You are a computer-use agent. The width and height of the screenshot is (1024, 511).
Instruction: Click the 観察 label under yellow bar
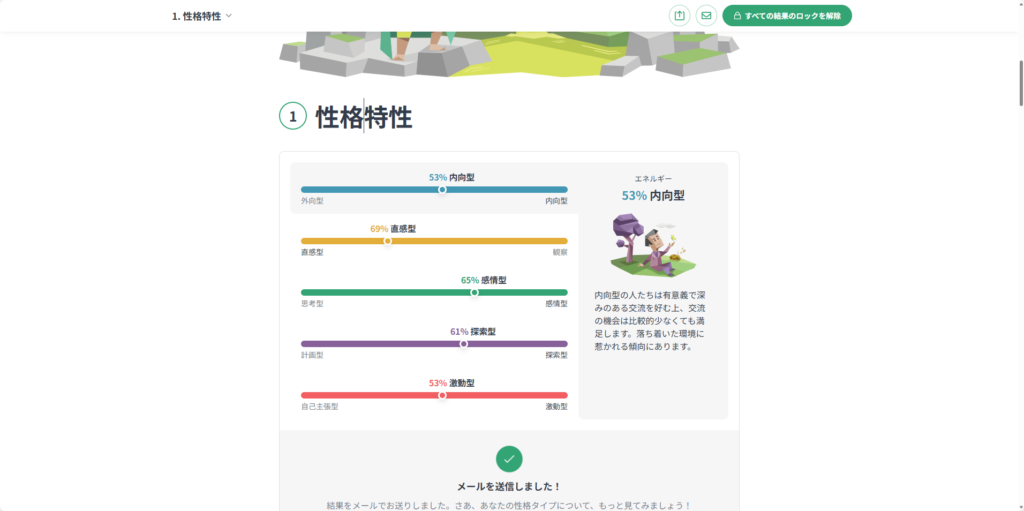[x=560, y=252]
